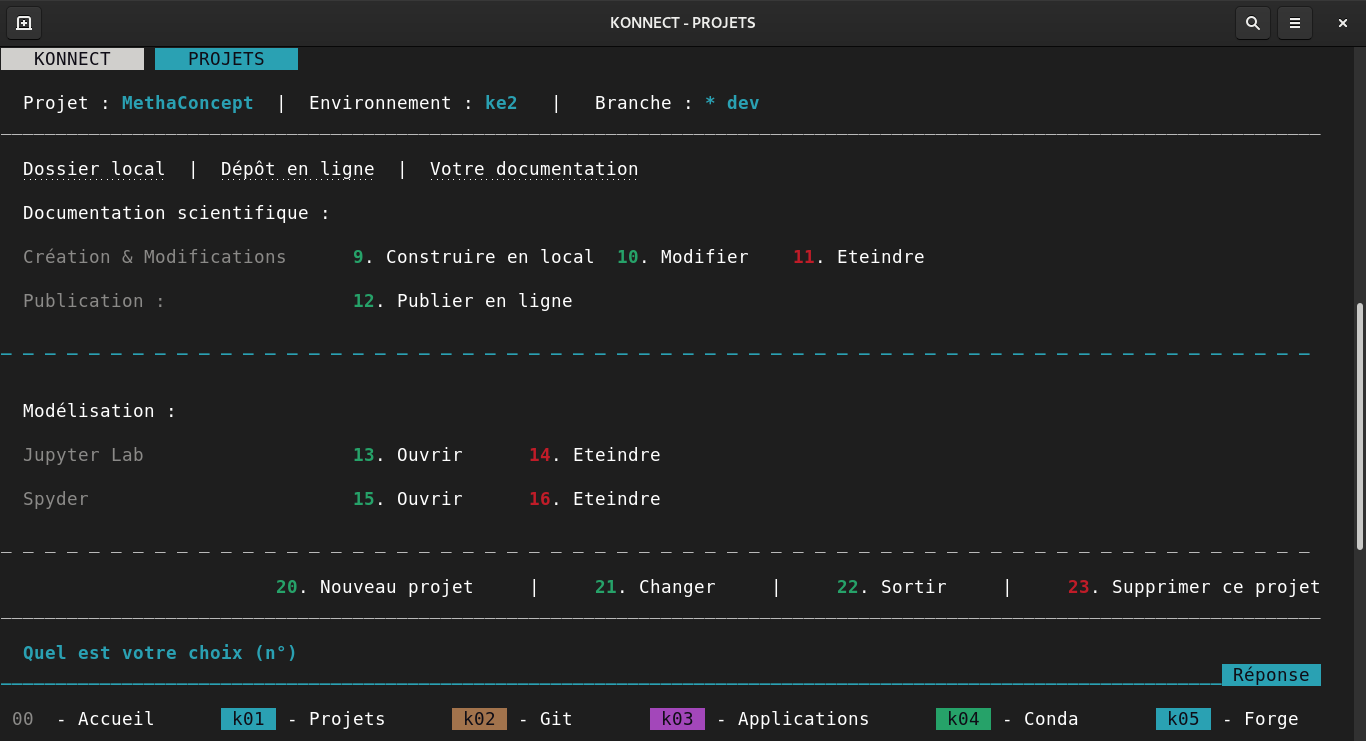The width and height of the screenshot is (1366, 741).
Task: Follow the Dépôt en ligne link
Action: 297,169
